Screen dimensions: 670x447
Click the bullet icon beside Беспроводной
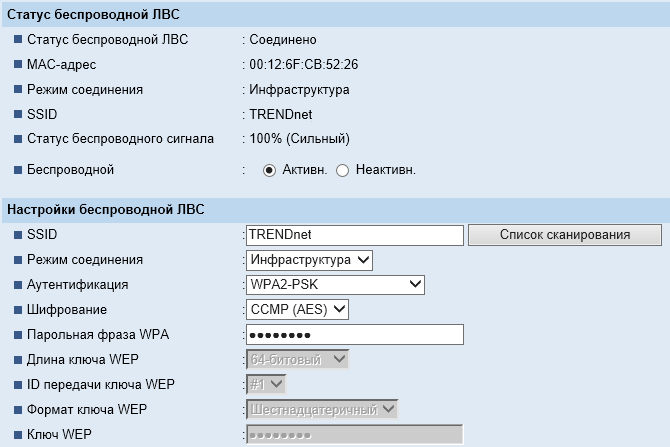16,170
